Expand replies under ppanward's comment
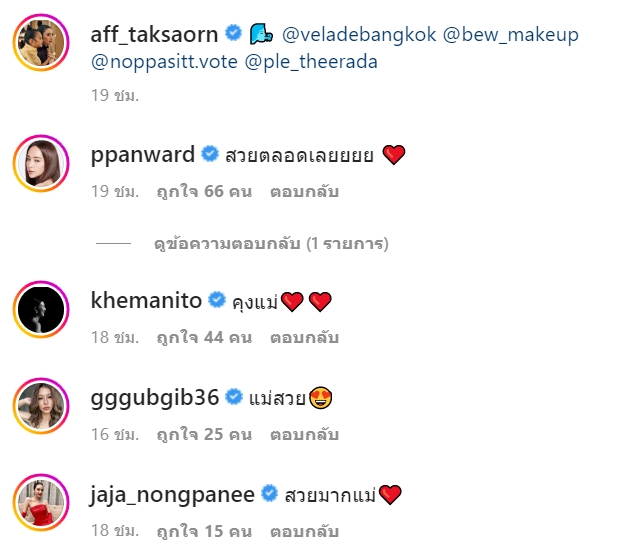628x558 pixels. coord(271,244)
